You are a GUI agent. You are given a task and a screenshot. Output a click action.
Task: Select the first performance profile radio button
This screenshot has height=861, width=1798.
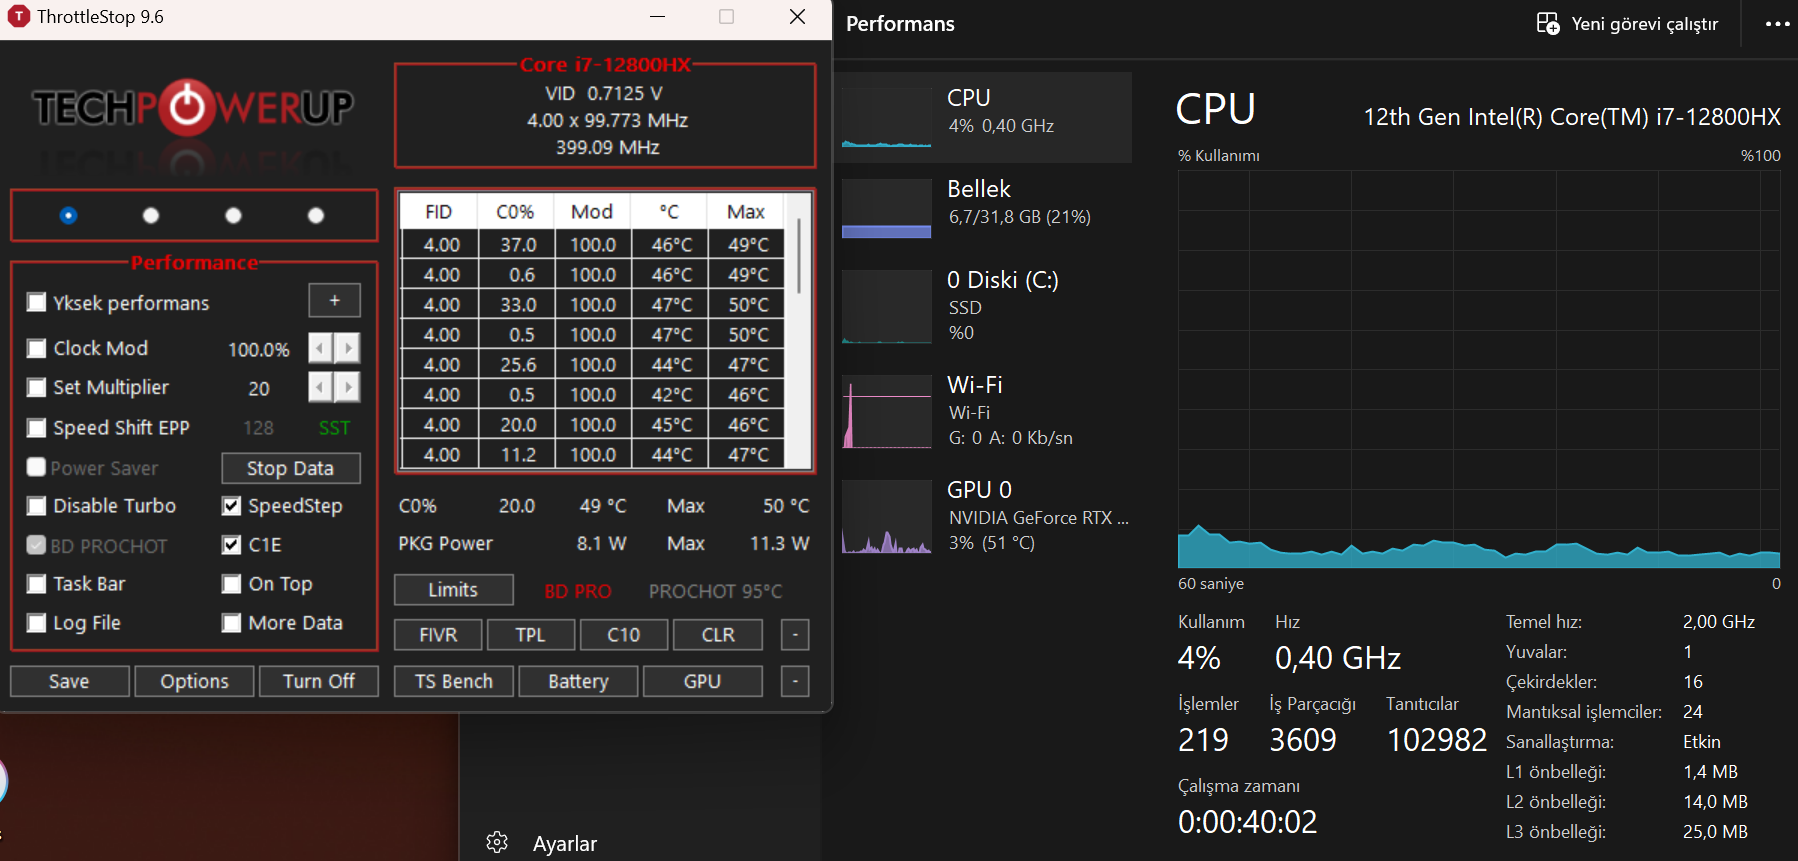(x=68, y=215)
